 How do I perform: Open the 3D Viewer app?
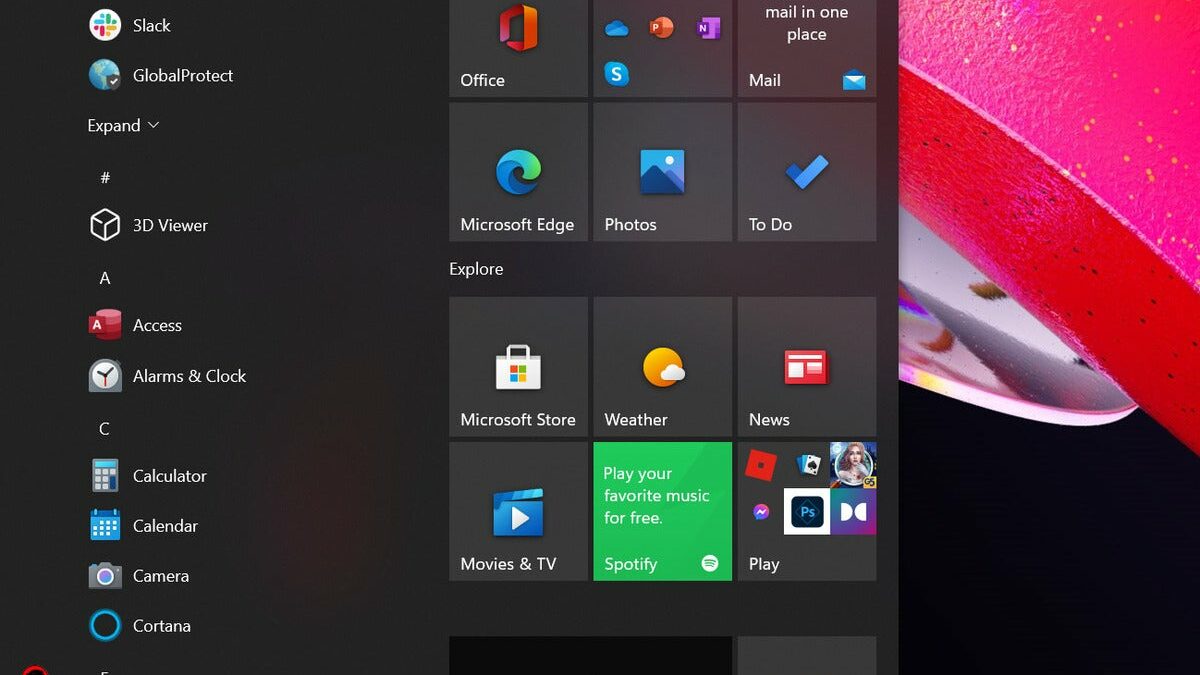169,226
